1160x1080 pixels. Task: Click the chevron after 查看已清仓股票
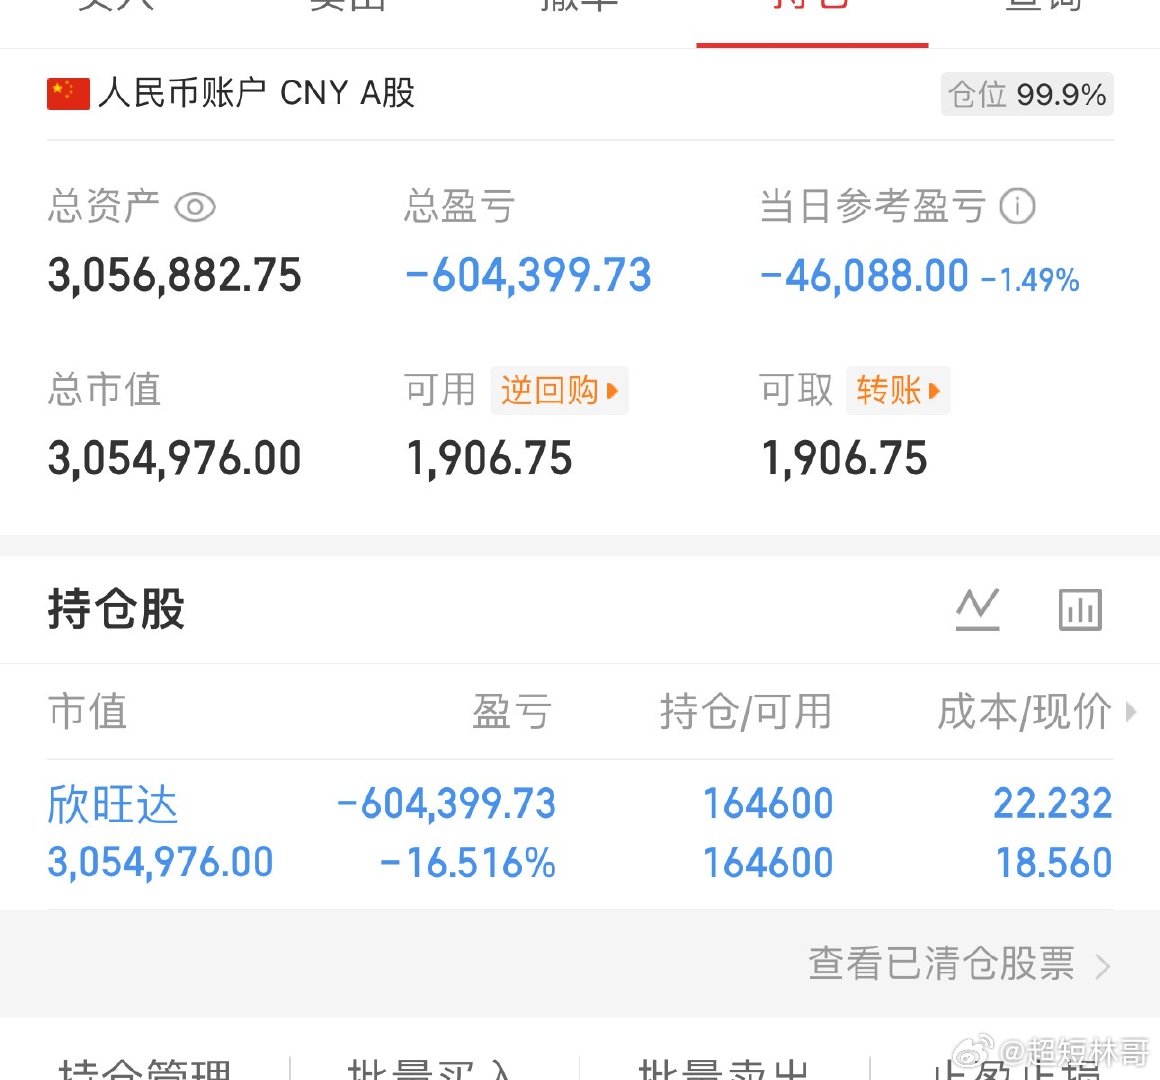point(1102,966)
